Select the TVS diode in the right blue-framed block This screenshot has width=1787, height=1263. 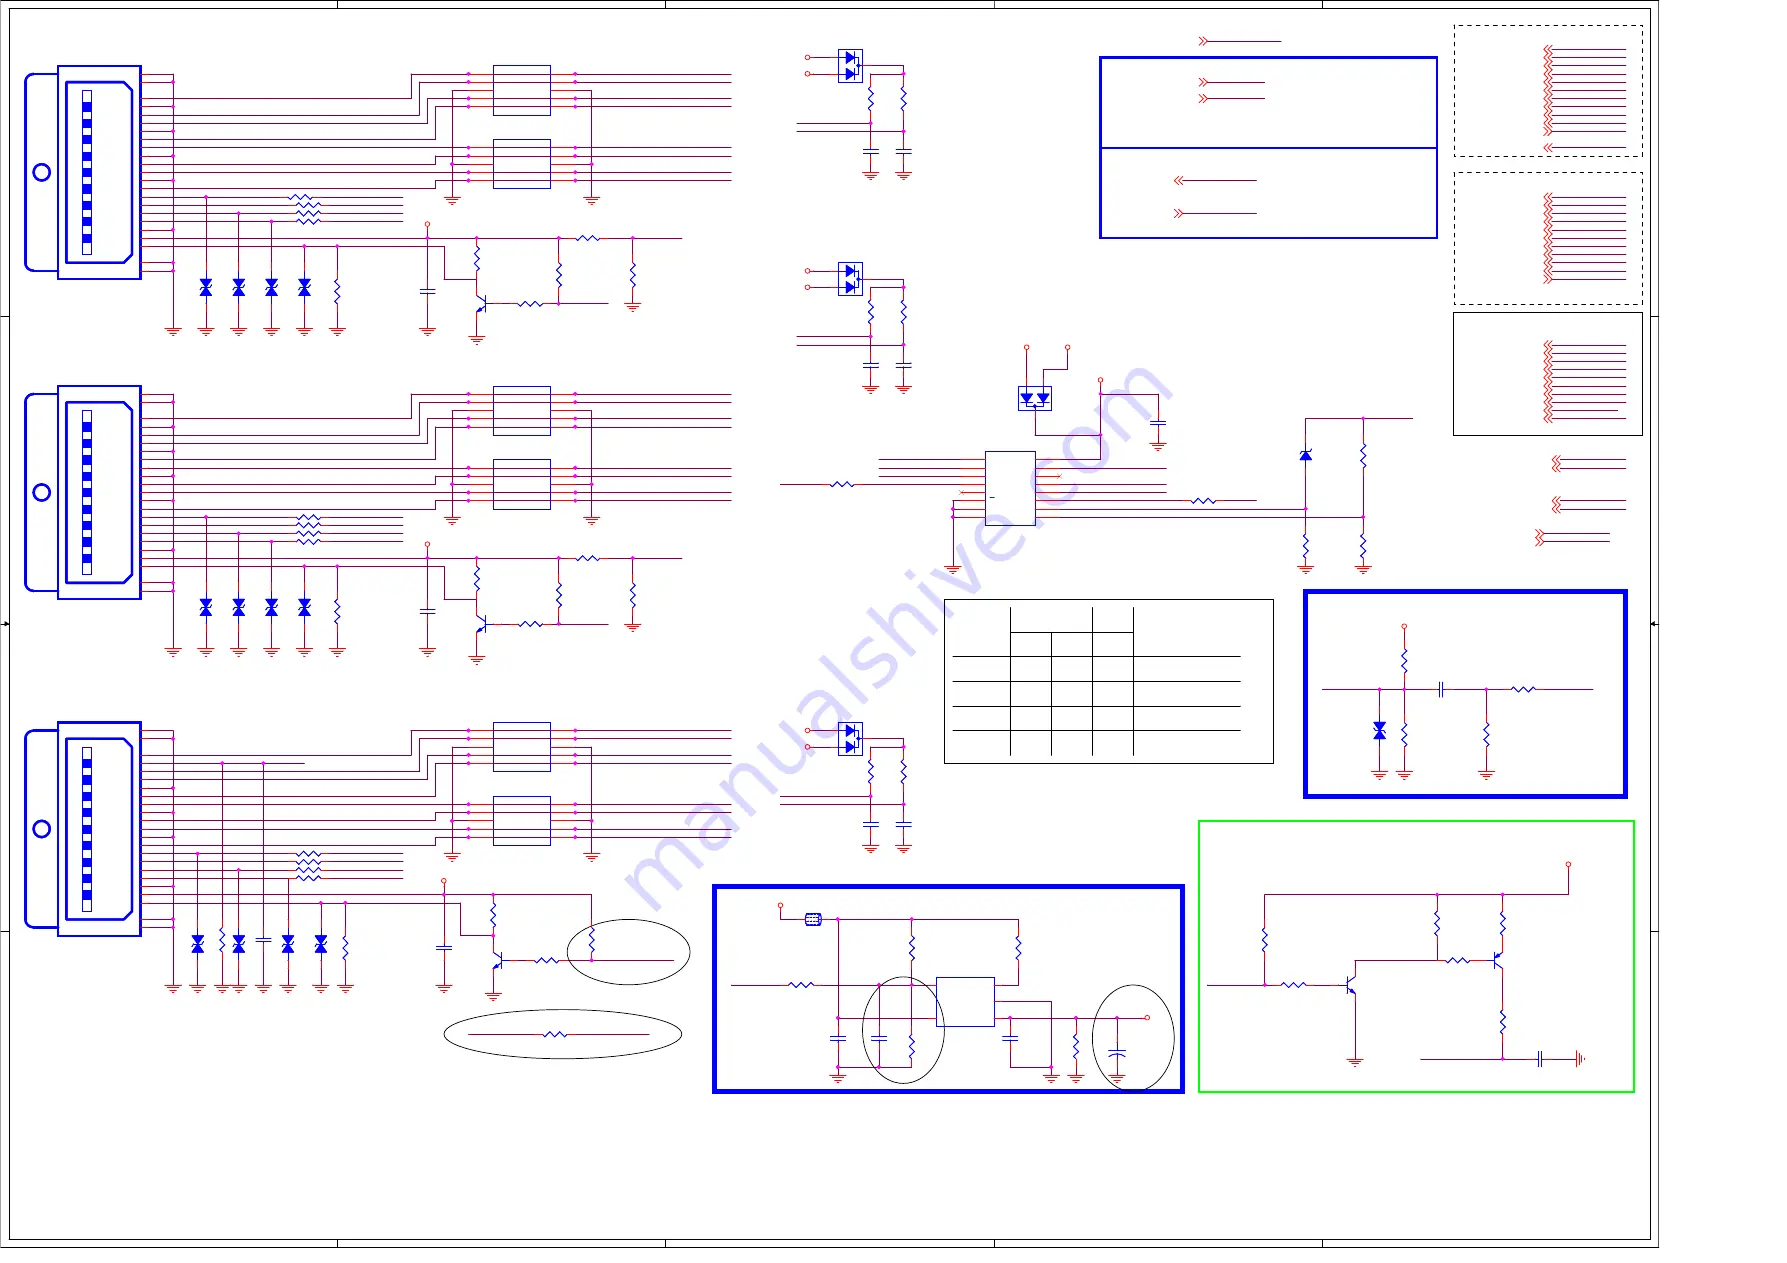1380,731
